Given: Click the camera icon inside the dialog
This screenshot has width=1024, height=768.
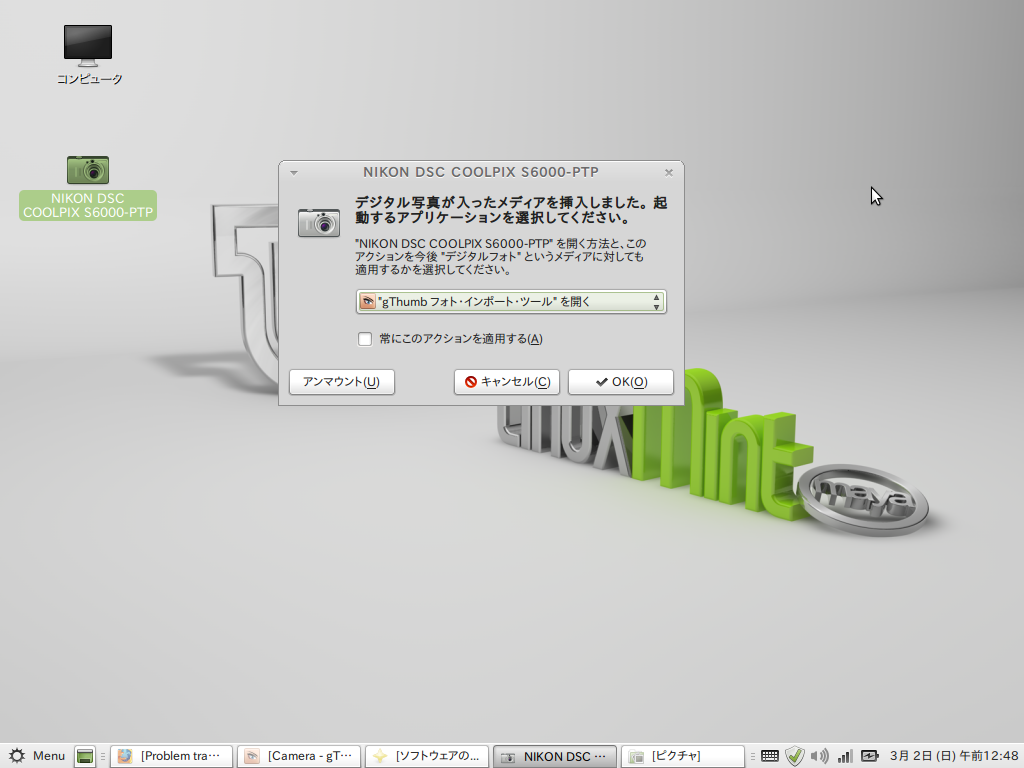Looking at the screenshot, I should coord(318,223).
